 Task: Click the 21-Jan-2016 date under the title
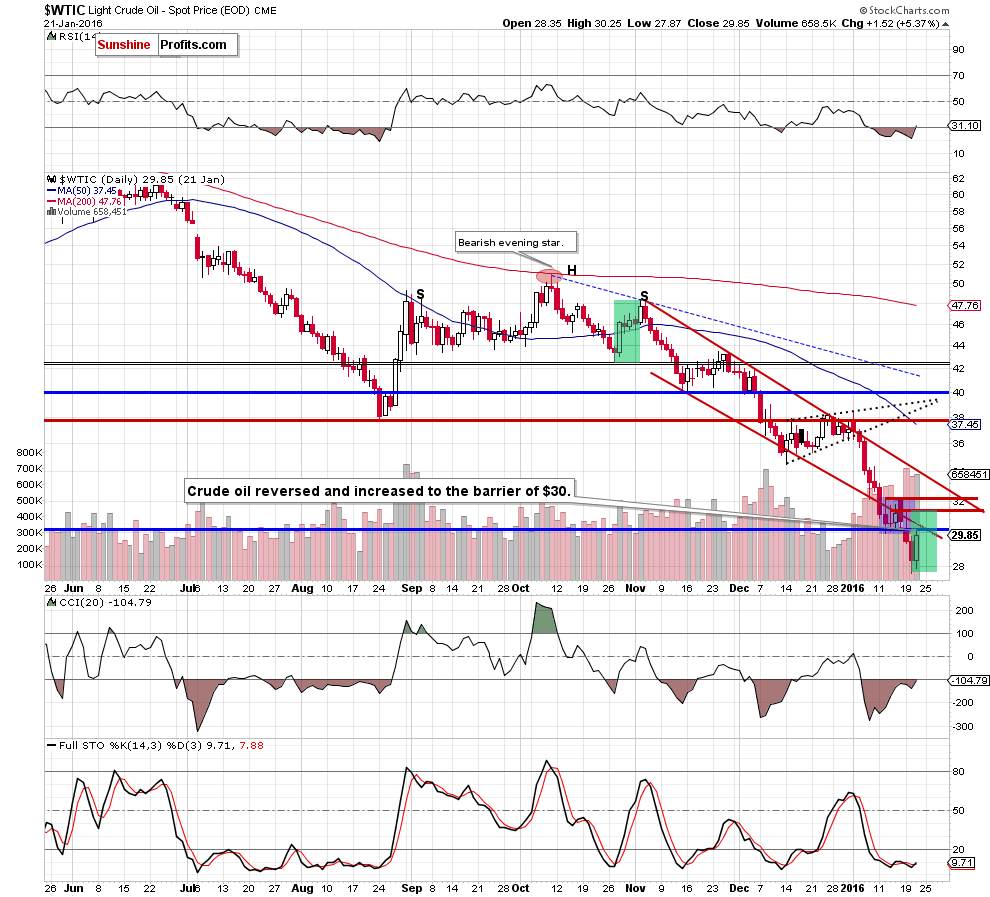click(x=73, y=23)
